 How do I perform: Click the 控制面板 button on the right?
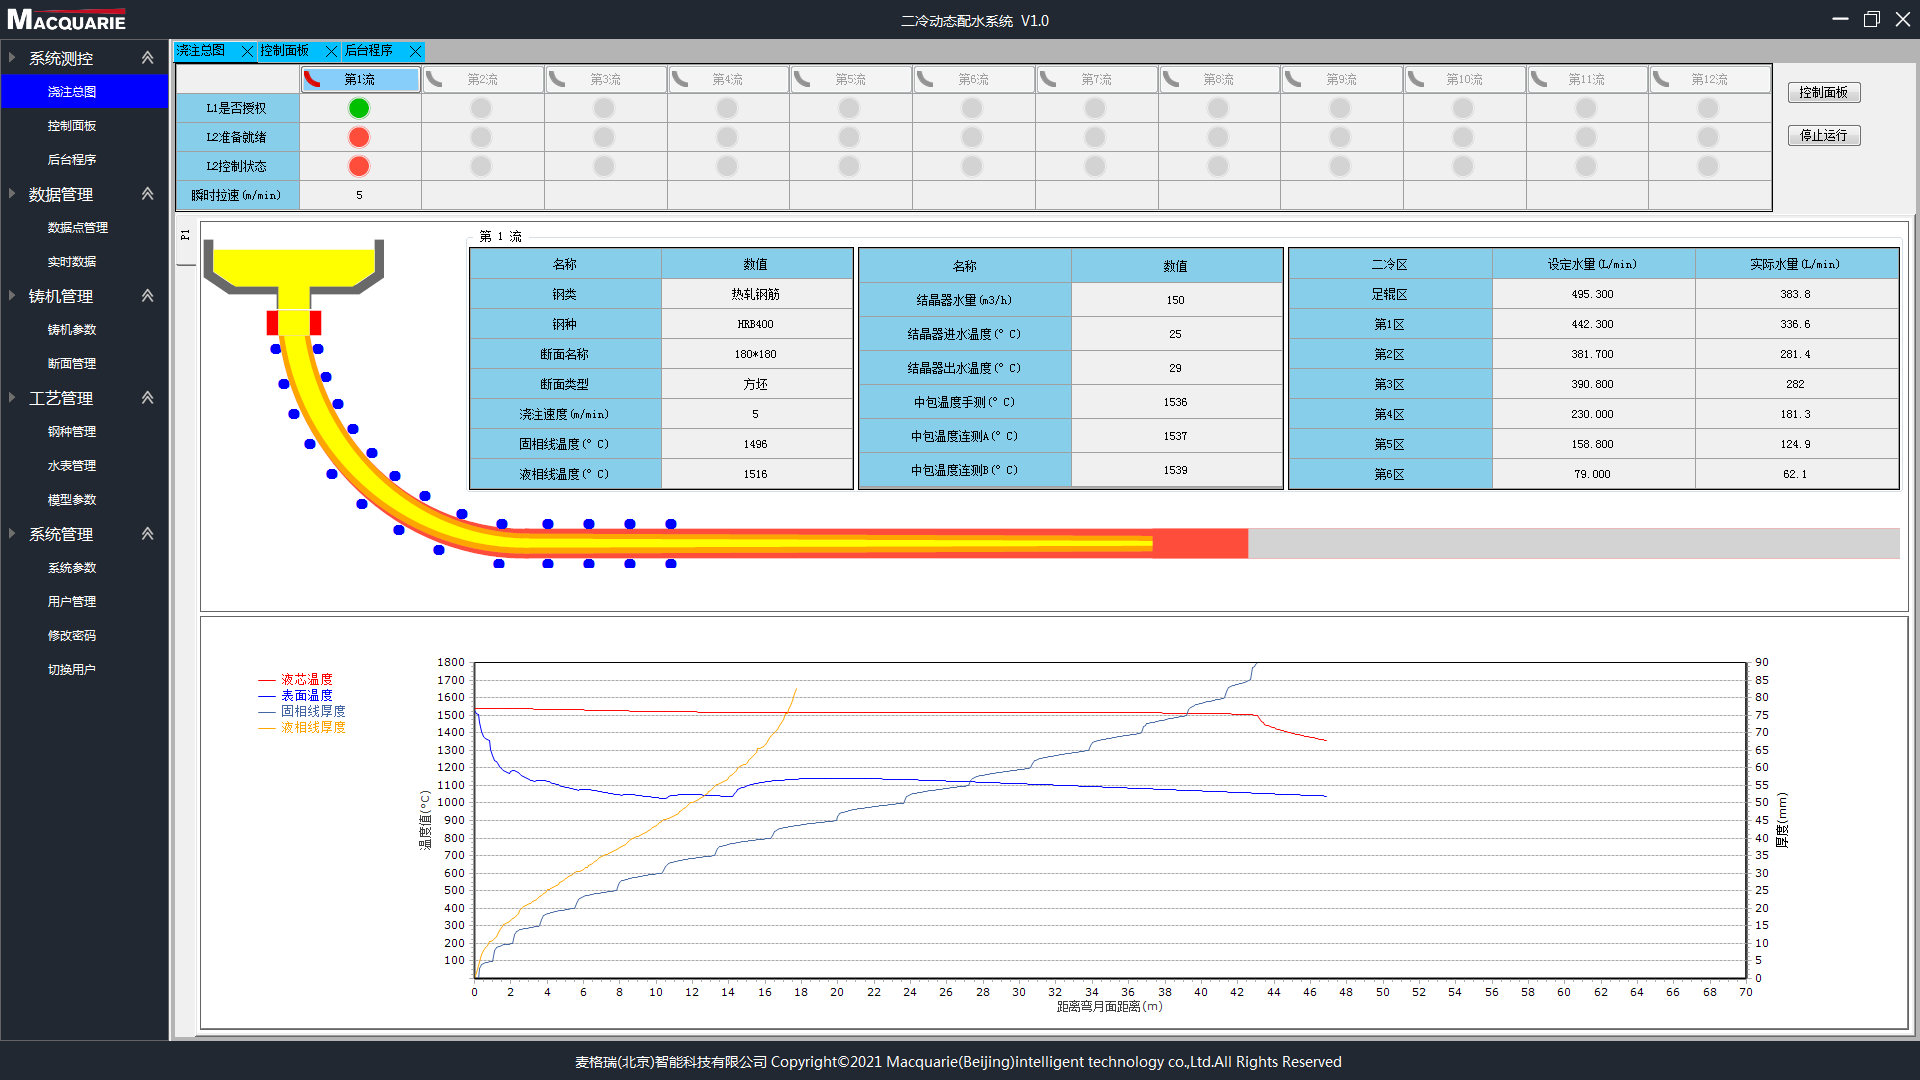pos(1824,93)
